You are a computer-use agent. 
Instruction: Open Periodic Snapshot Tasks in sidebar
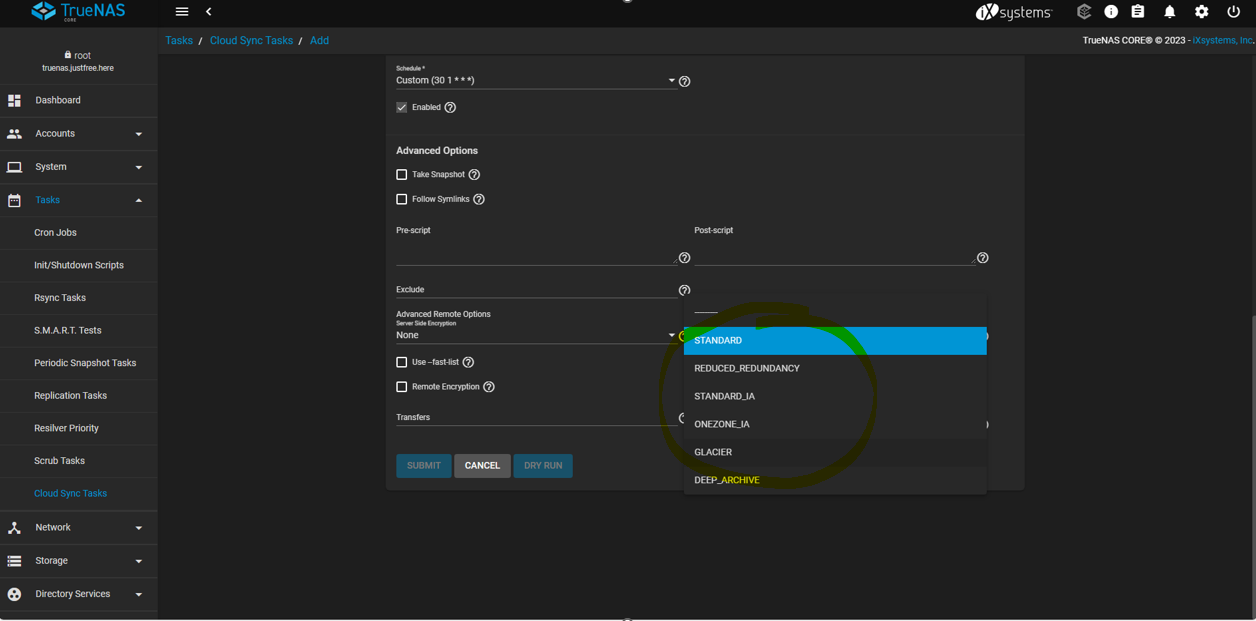[x=78, y=363]
